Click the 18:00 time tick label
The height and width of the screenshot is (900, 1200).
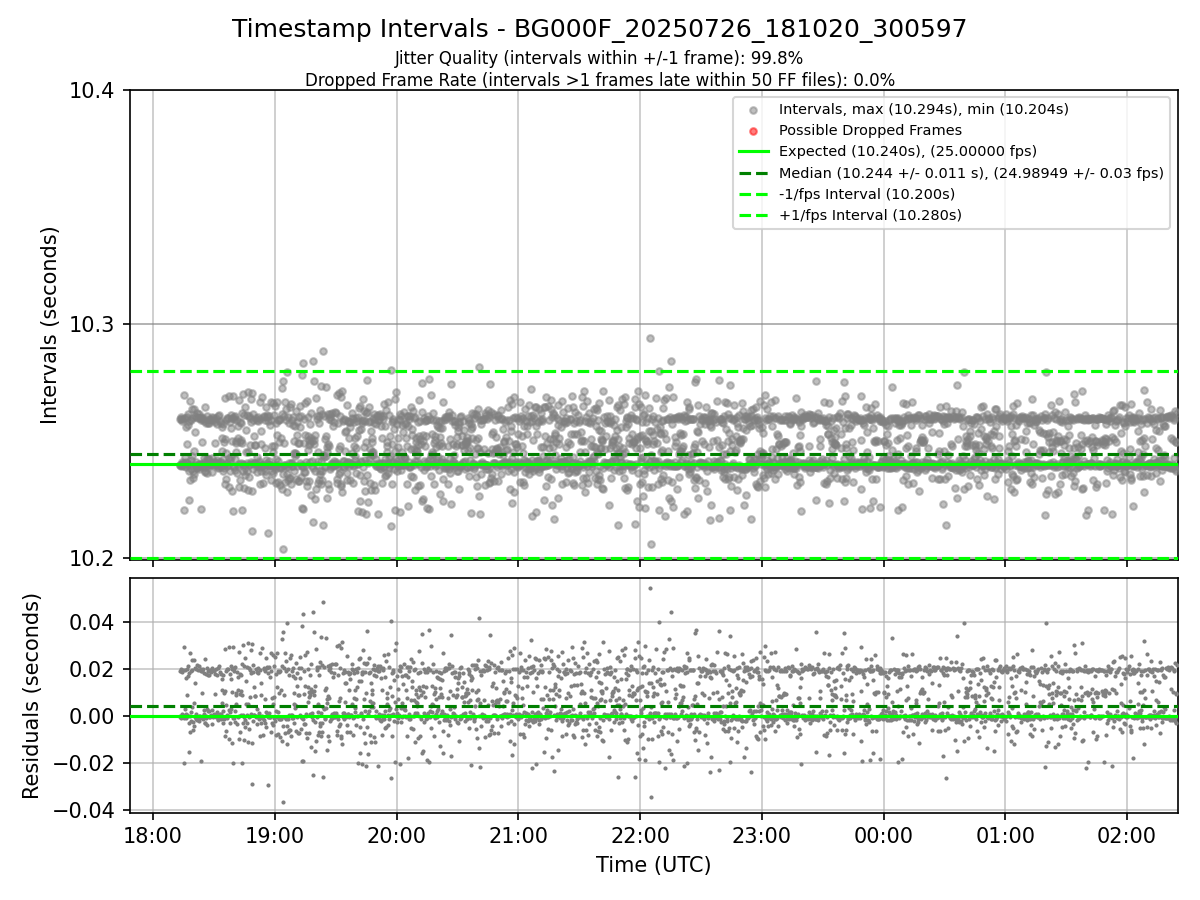pyautogui.click(x=152, y=834)
